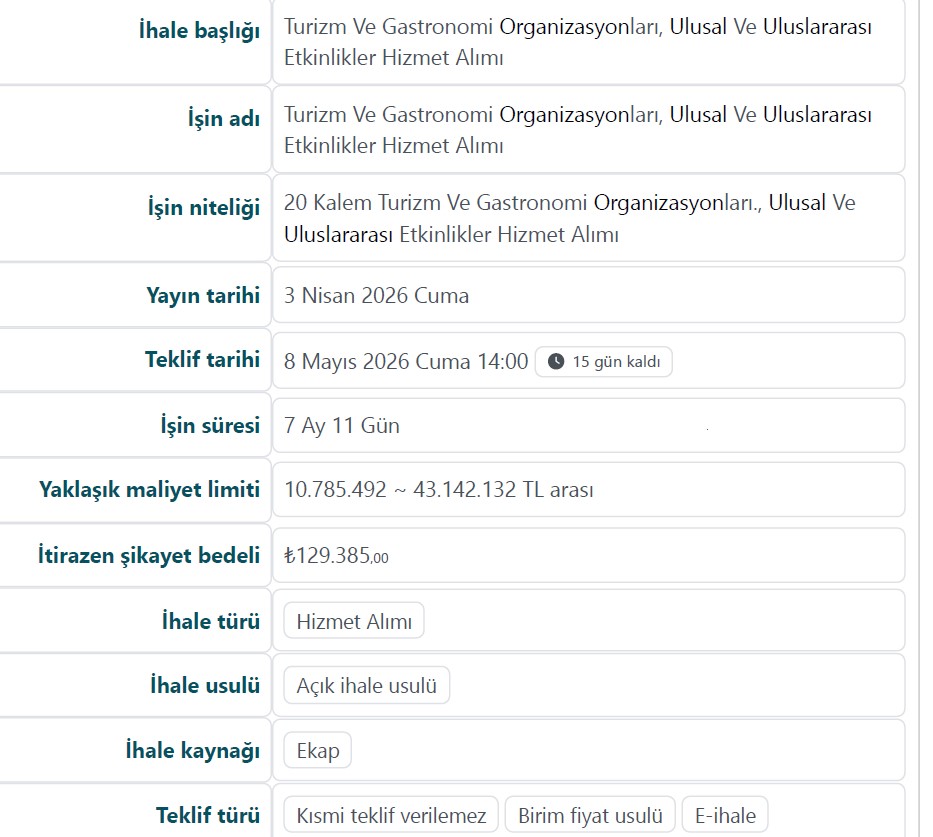Viewport: 933px width, 837px height.
Task: Click the ₺129.385,00 complaint fee amount
Action: point(336,556)
